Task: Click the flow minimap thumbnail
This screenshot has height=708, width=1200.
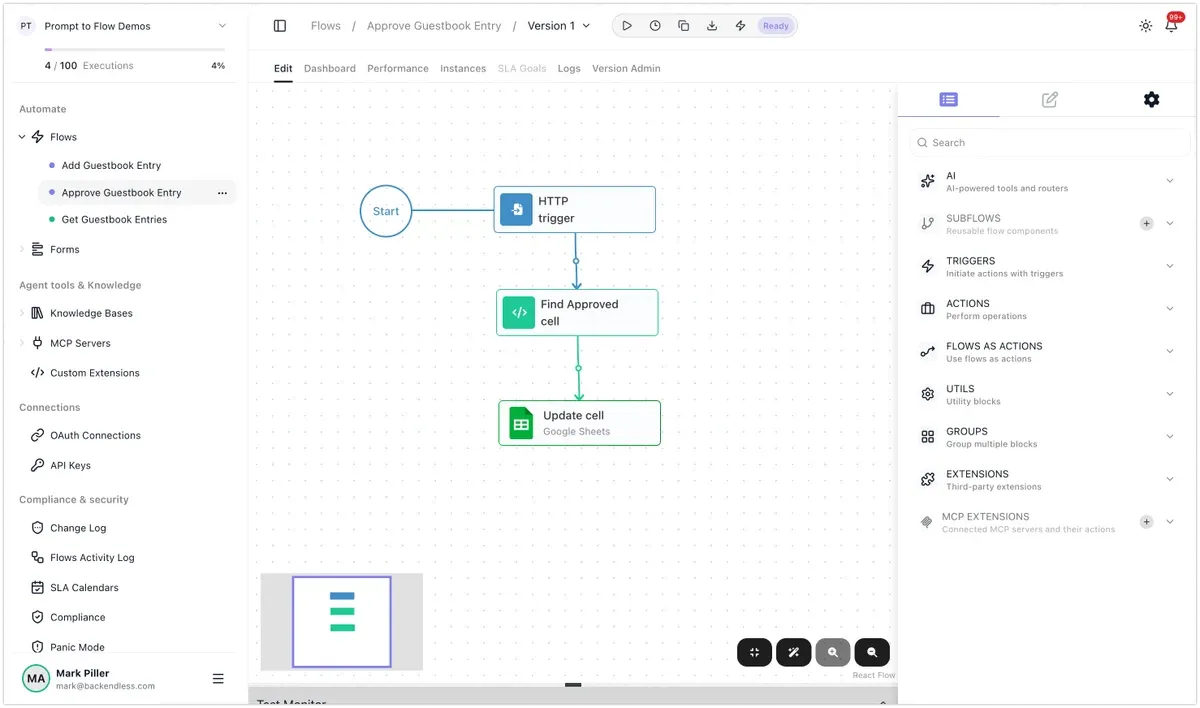Action: 342,621
